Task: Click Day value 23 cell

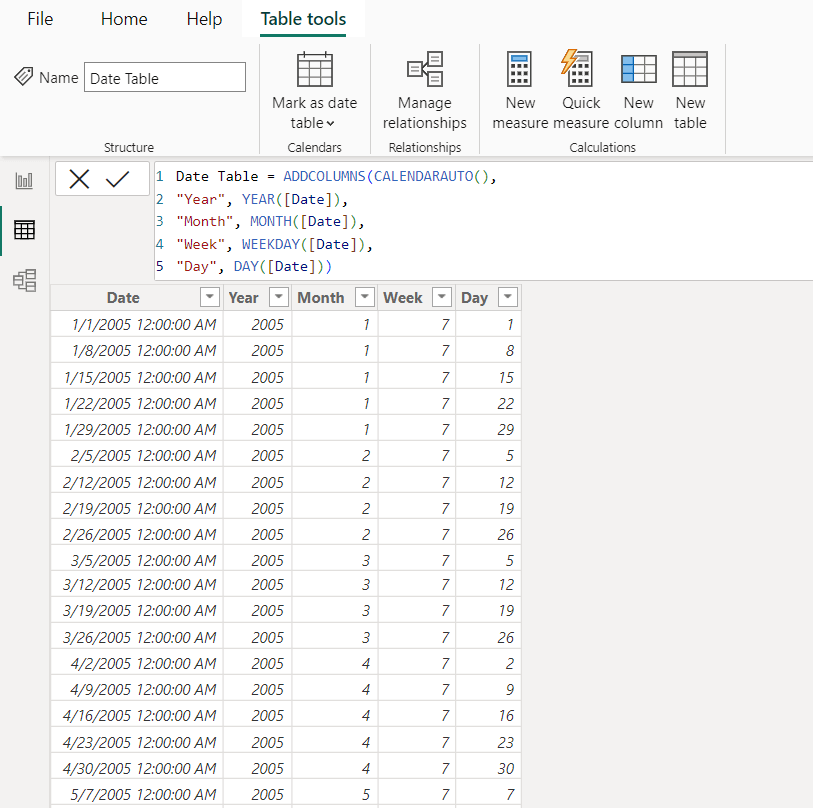Action: (488, 742)
